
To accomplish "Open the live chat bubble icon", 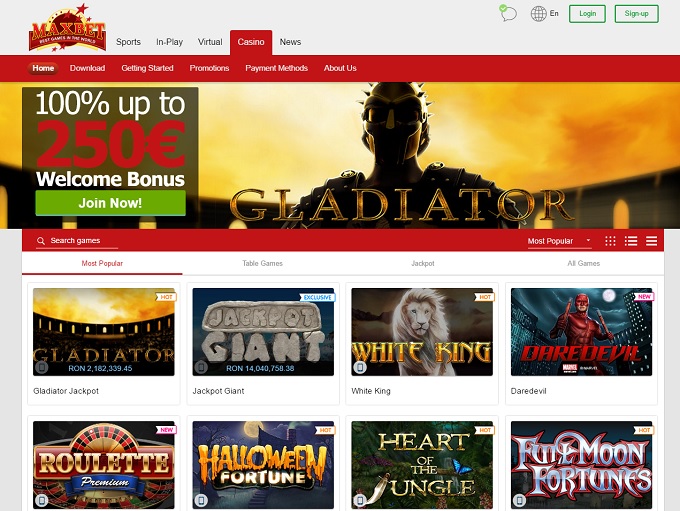I will (x=508, y=13).
